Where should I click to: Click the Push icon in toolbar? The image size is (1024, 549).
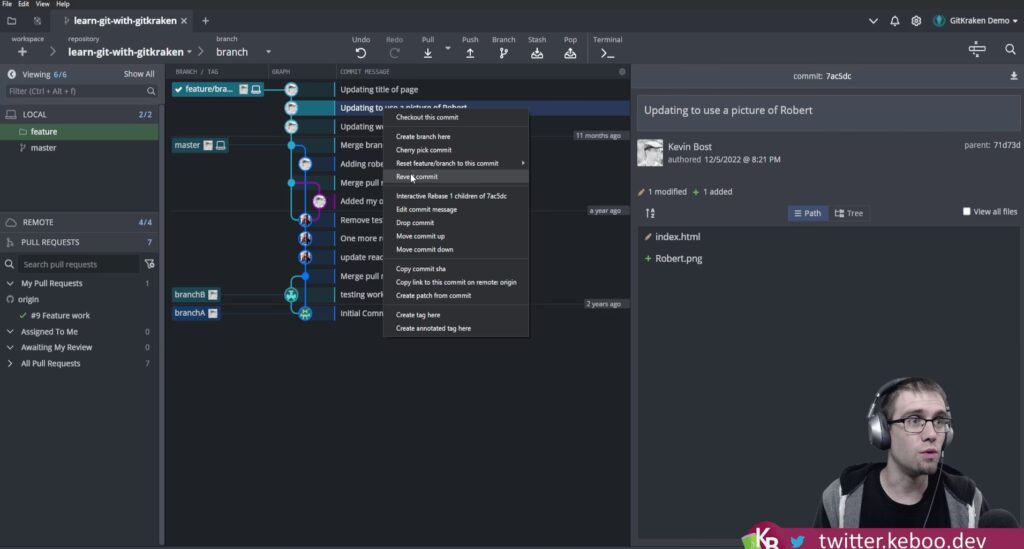pyautogui.click(x=469, y=52)
